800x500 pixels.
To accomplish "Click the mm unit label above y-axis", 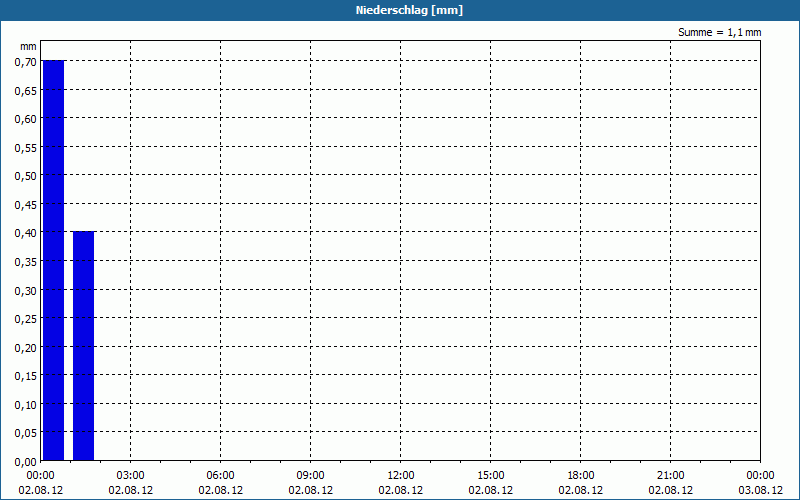I will (28, 46).
